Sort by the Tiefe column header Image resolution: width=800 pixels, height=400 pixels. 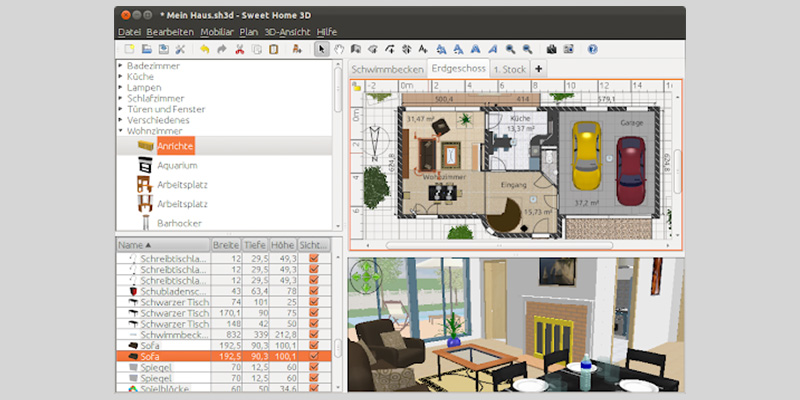pyautogui.click(x=255, y=245)
